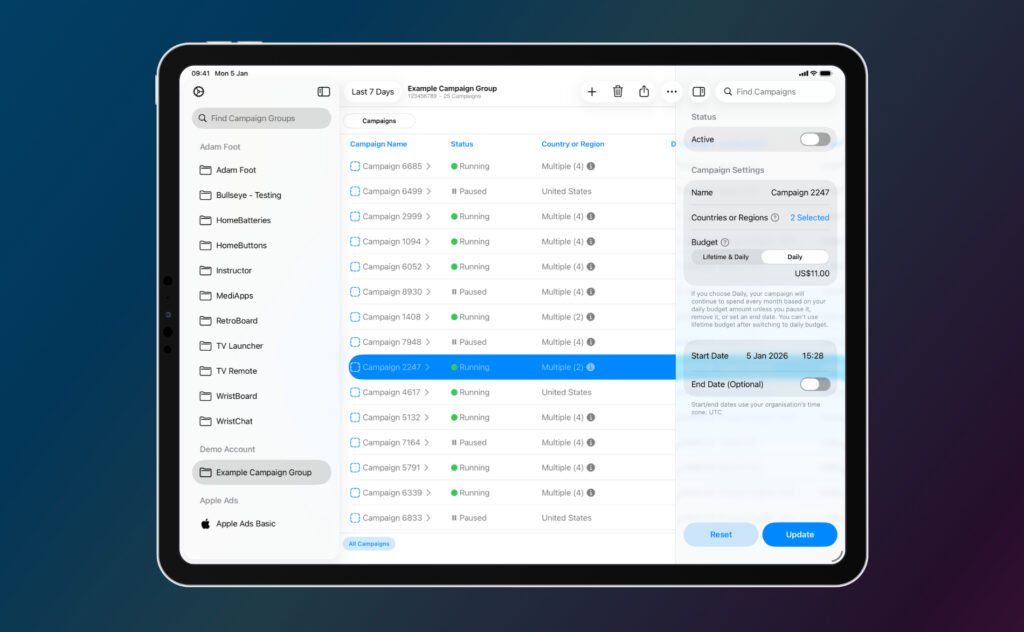Disable the Active status toggle

pos(815,139)
